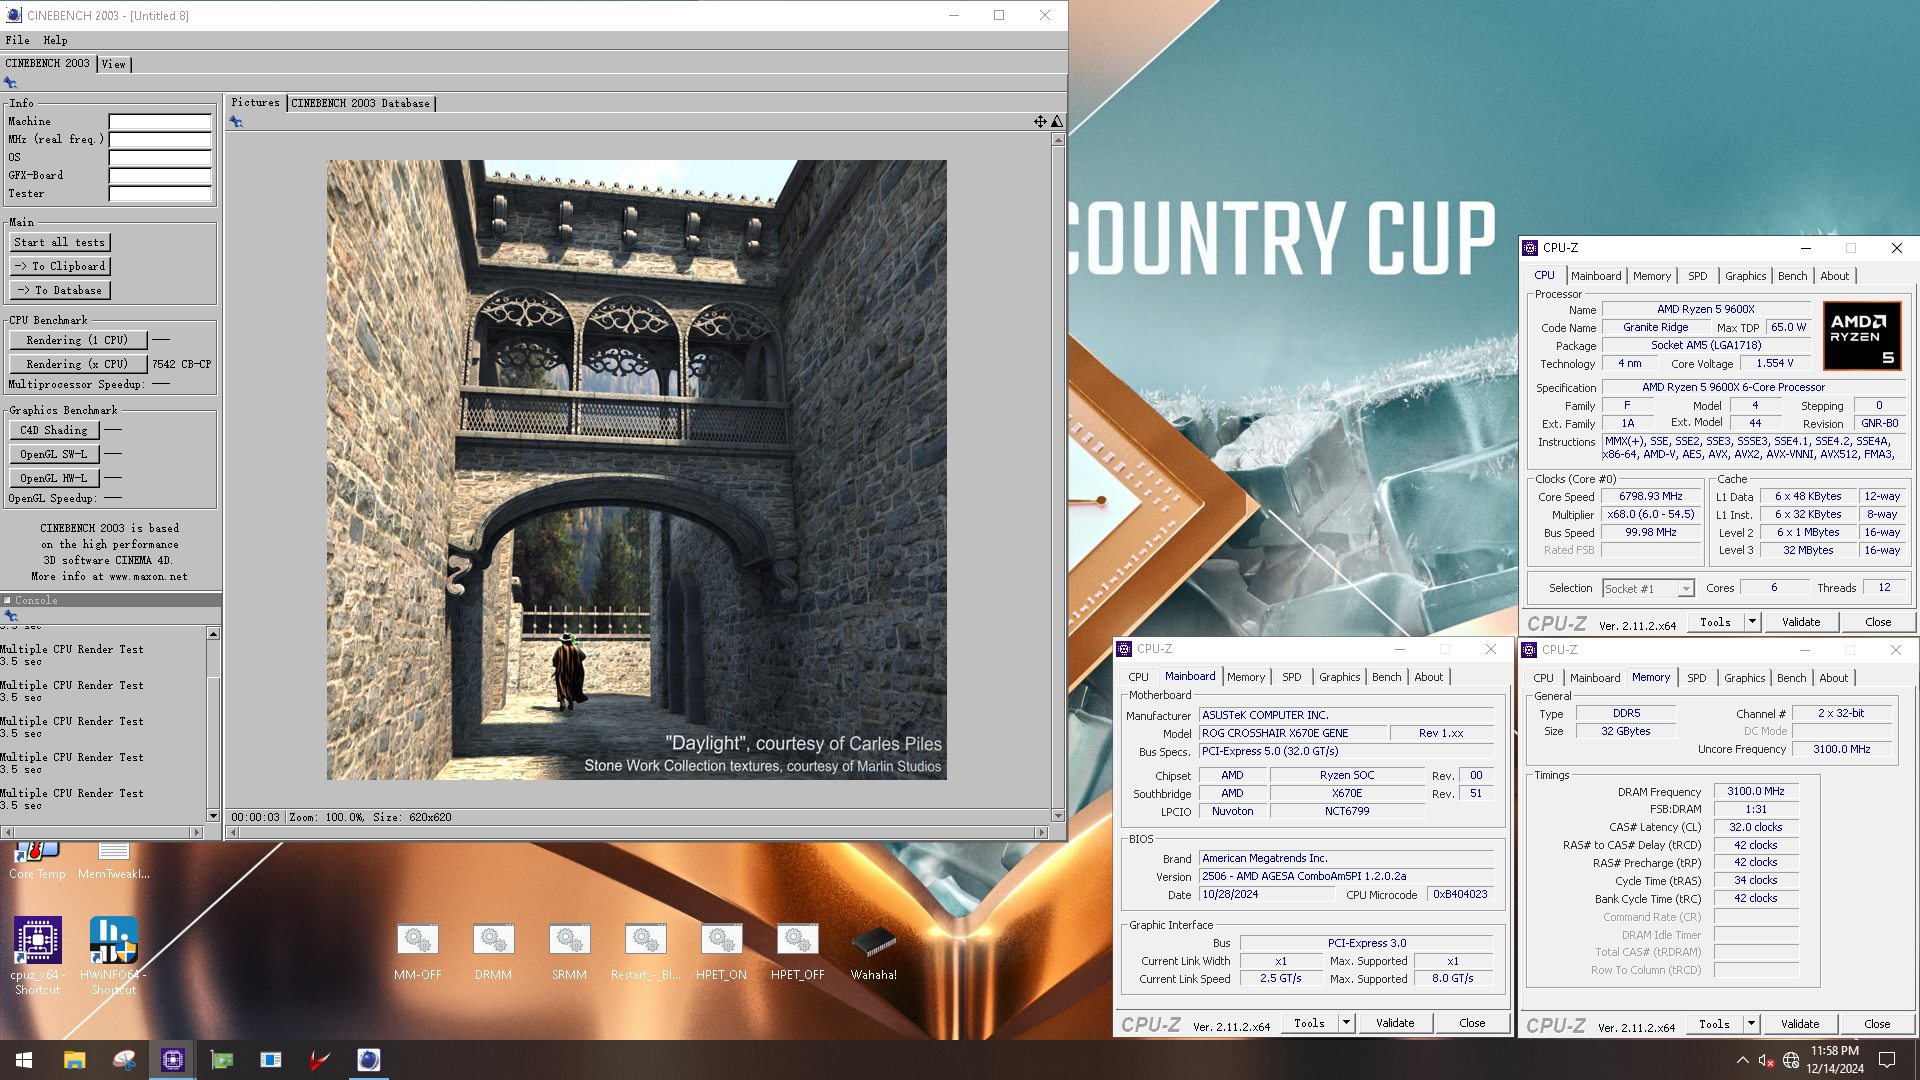Open the network tray icon
The width and height of the screenshot is (1920, 1080).
pyautogui.click(x=1791, y=1060)
